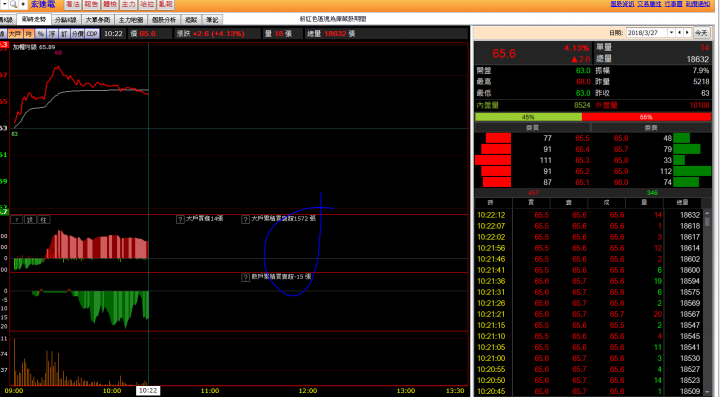Open the 主力地圖 tab

coord(131,20)
